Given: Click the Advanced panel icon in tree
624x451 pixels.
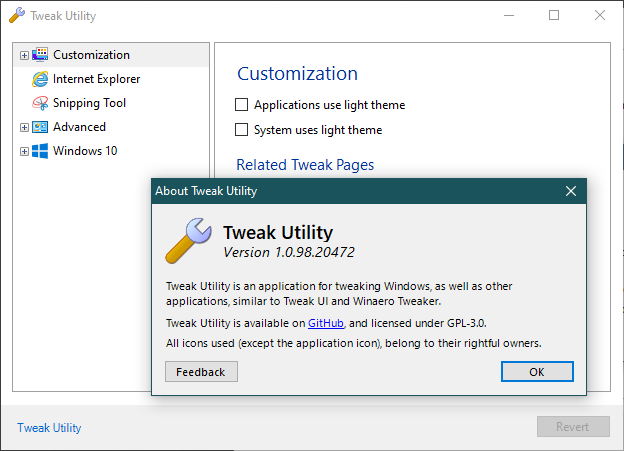Looking at the screenshot, I should [x=40, y=127].
